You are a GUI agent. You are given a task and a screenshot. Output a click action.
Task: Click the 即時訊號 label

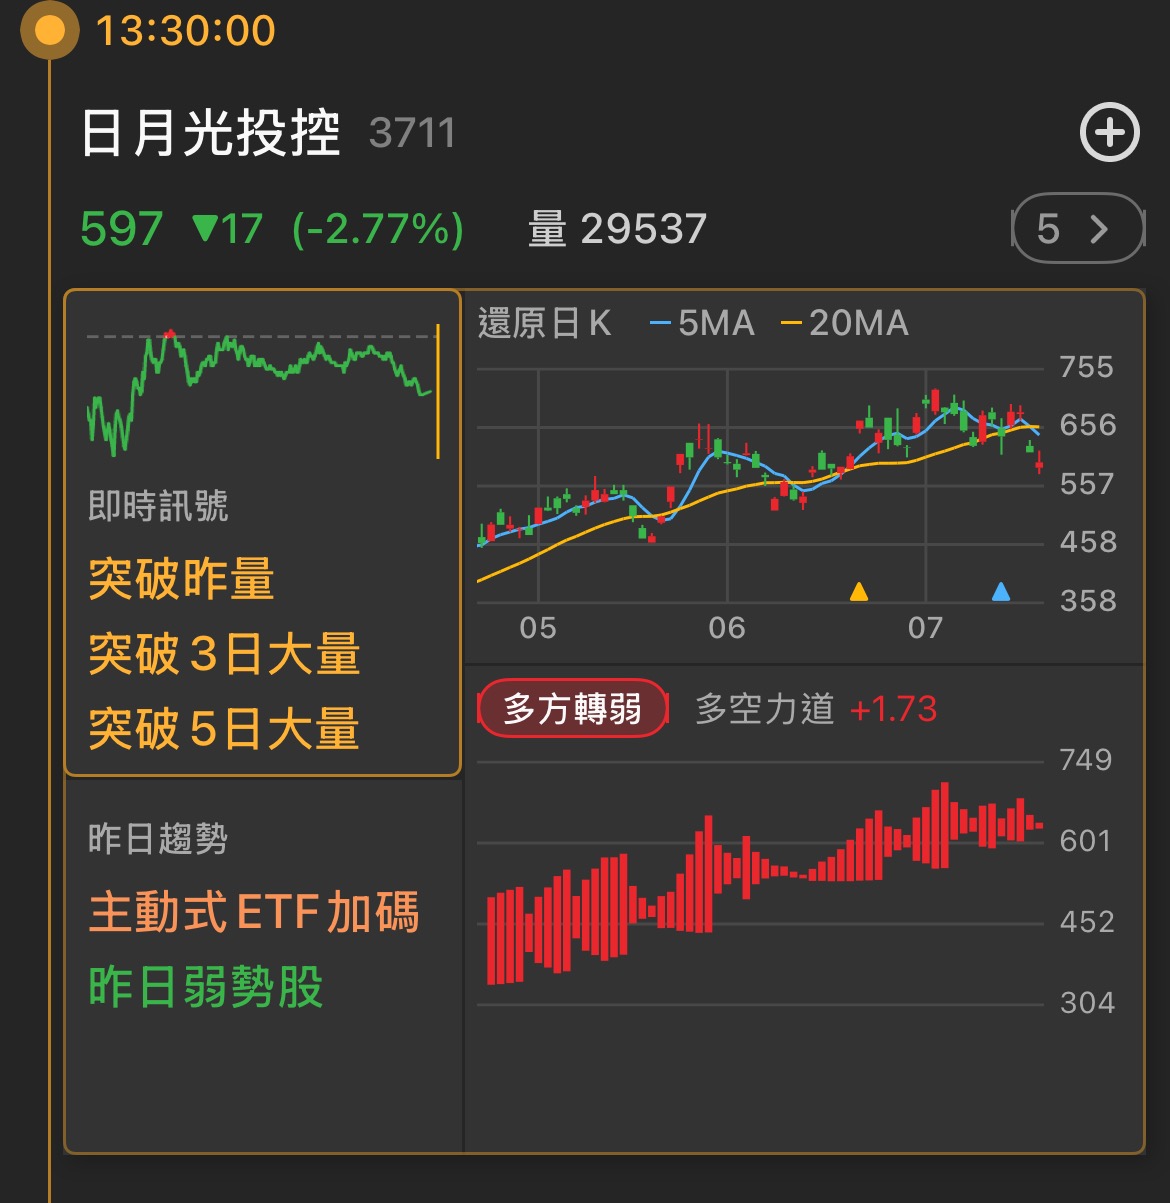point(158,506)
